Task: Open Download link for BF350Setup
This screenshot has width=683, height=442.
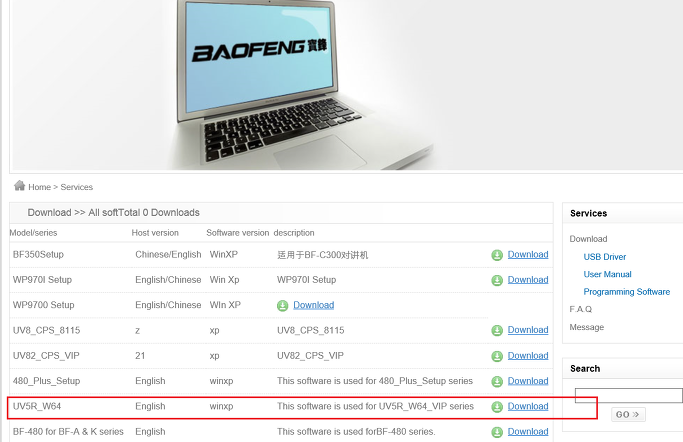Action: tap(528, 254)
